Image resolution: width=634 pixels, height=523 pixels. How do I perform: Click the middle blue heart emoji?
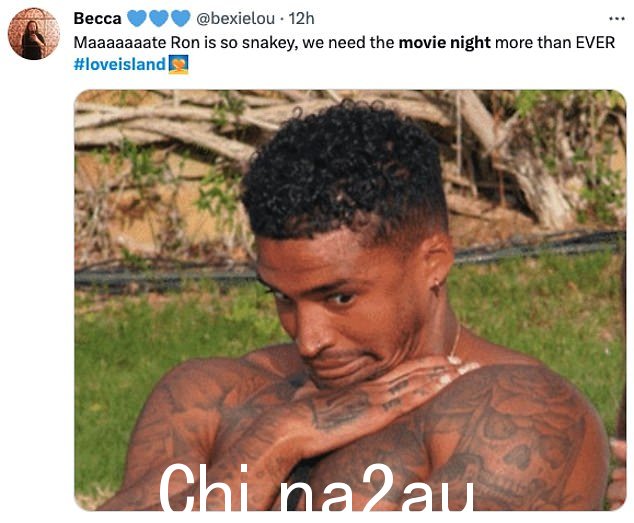pos(159,18)
